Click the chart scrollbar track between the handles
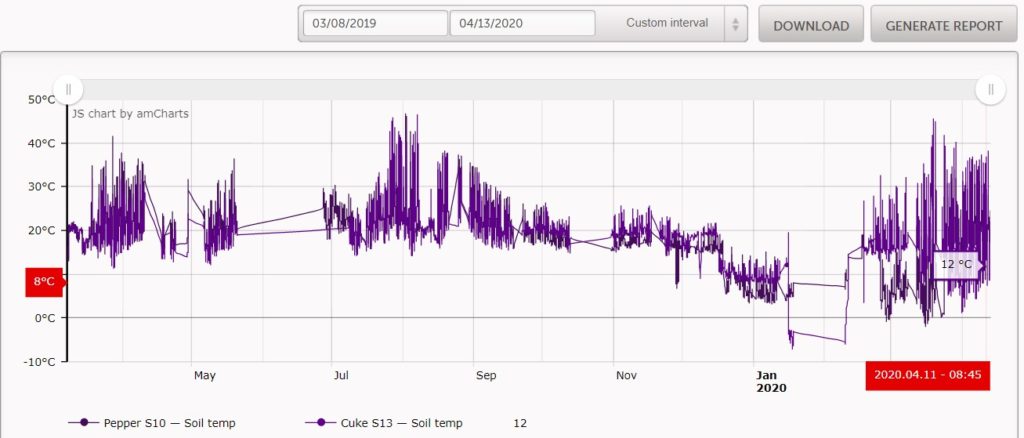This screenshot has width=1024, height=438. tap(528, 89)
